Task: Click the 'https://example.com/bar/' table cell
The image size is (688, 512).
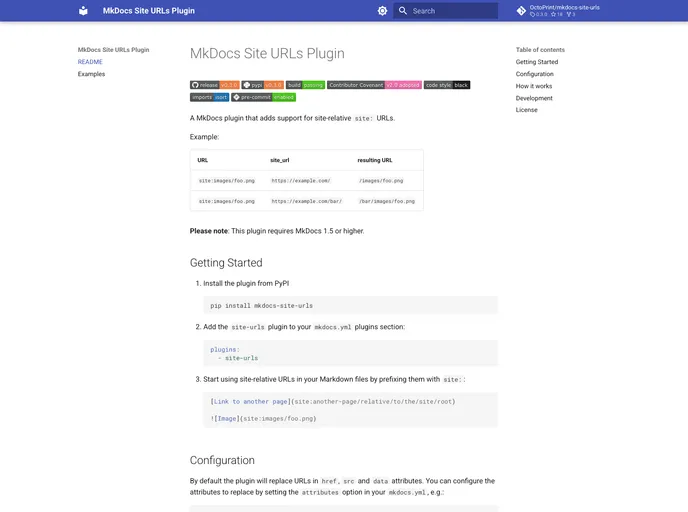Action: (x=307, y=201)
